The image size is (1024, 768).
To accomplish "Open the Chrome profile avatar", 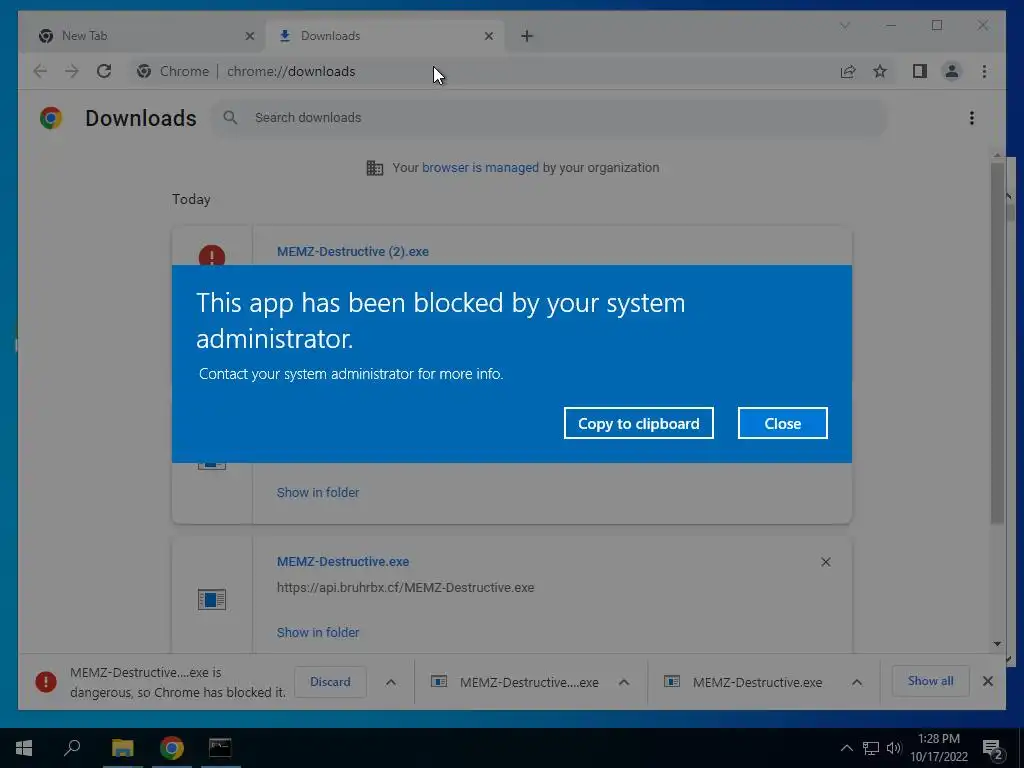I will pos(952,71).
